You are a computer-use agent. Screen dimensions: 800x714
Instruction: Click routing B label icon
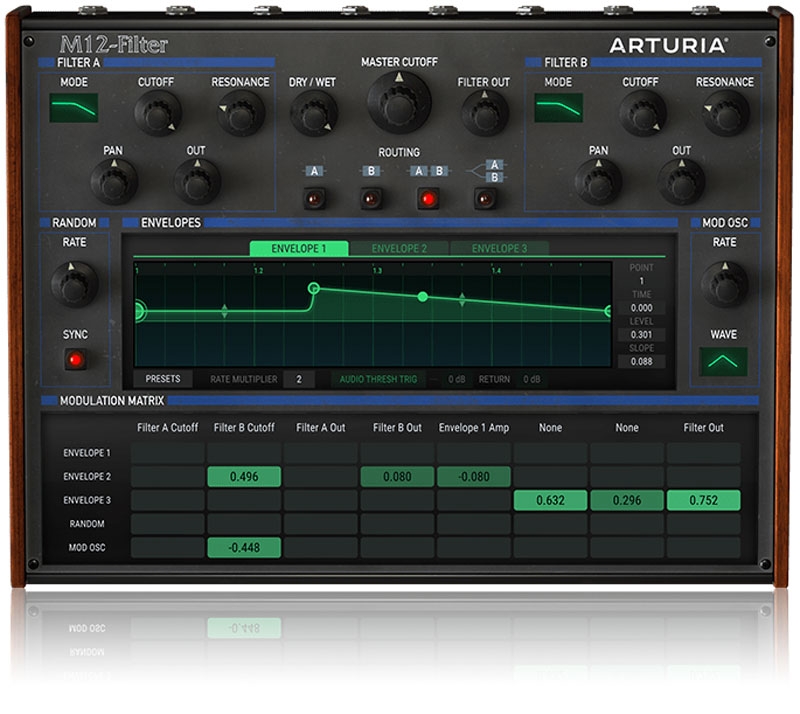click(371, 171)
